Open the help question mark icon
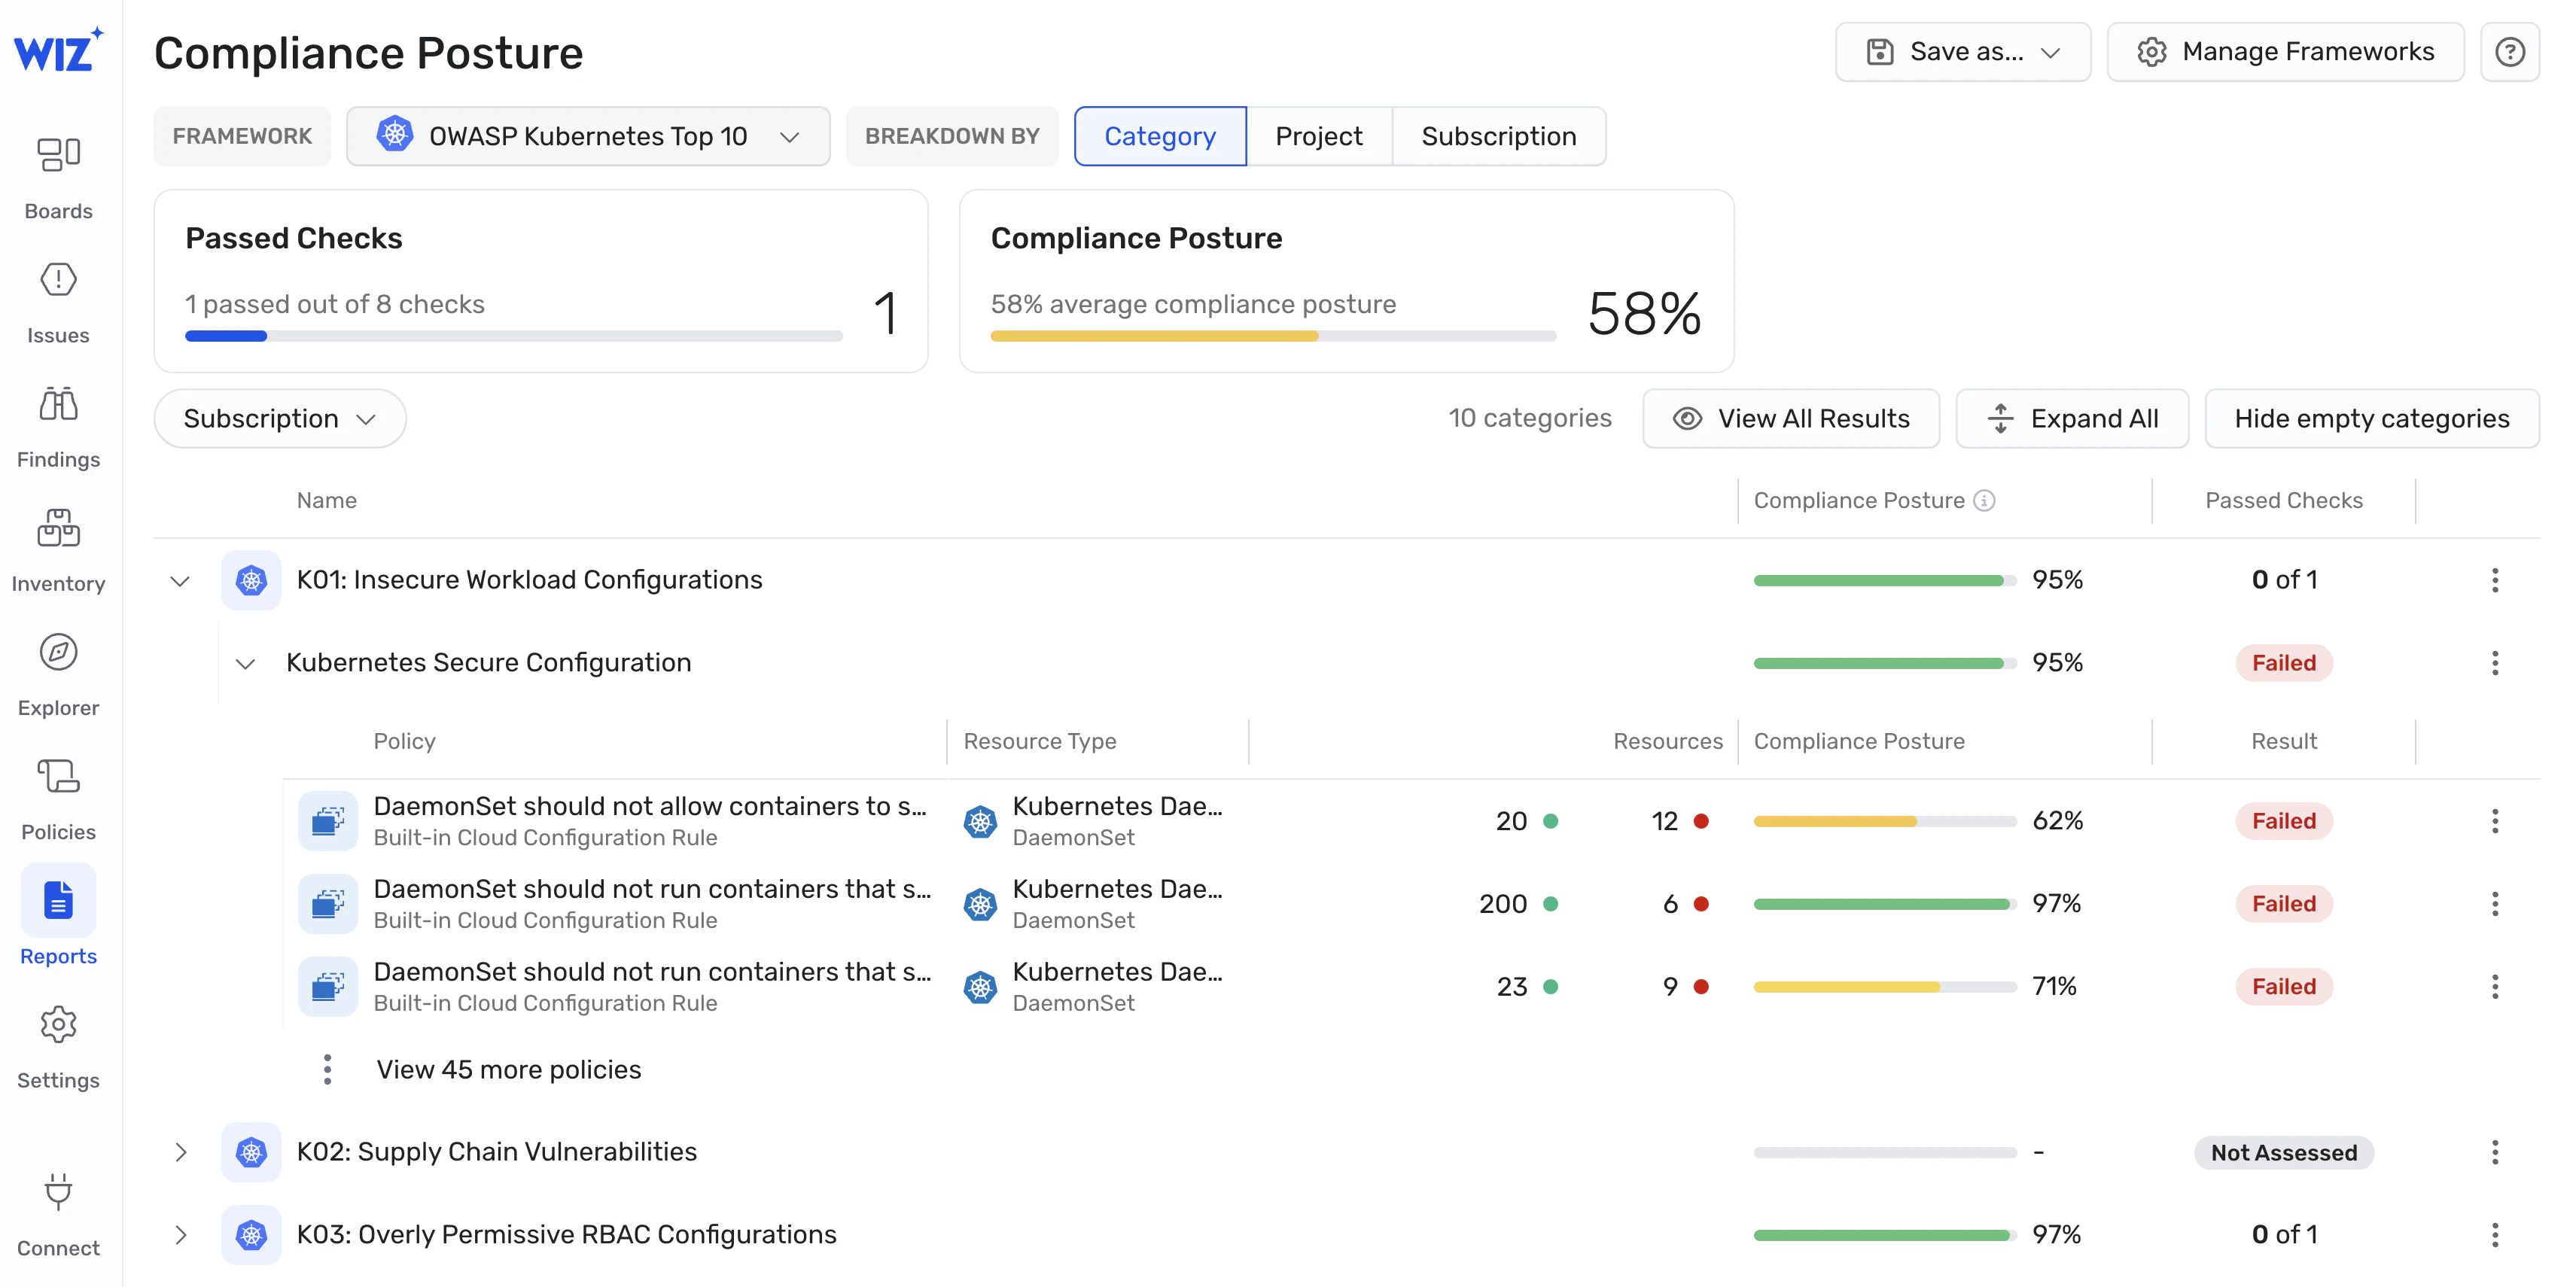The image size is (2576, 1287). pyautogui.click(x=2510, y=52)
